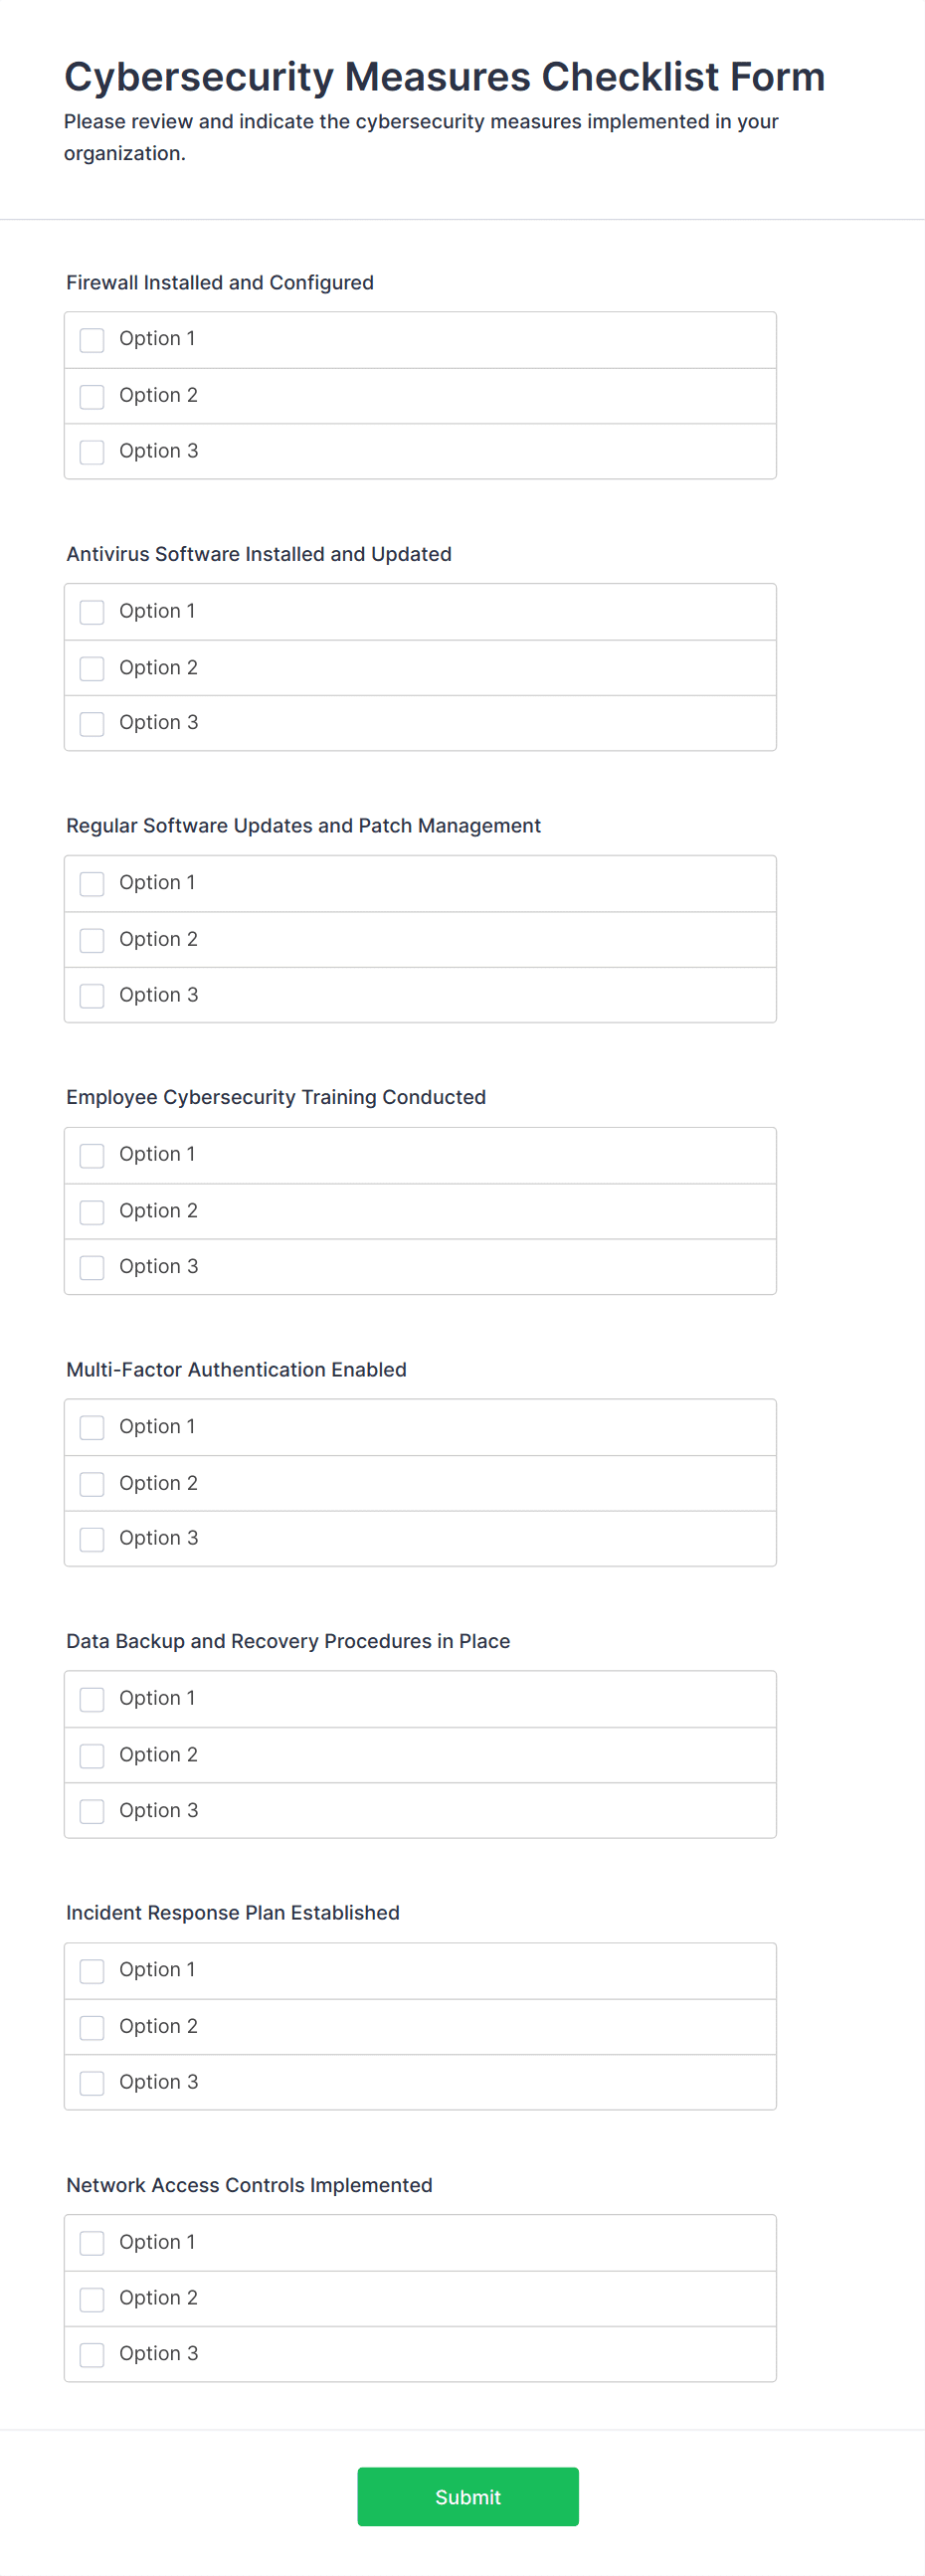Check Option 3 under Antivirus Software Installed and Updated

tap(91, 723)
